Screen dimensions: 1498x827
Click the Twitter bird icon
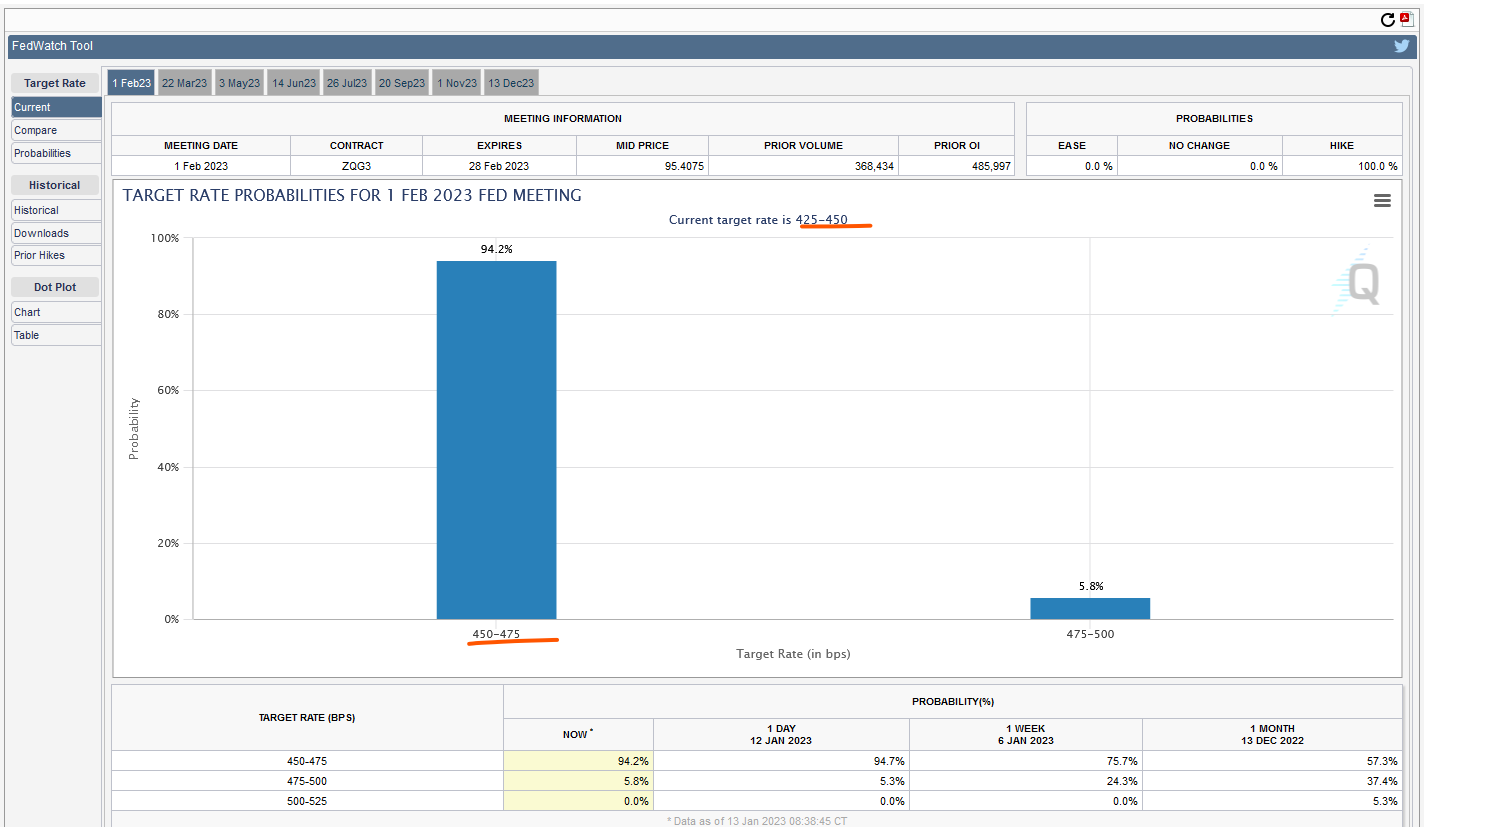(x=1401, y=46)
